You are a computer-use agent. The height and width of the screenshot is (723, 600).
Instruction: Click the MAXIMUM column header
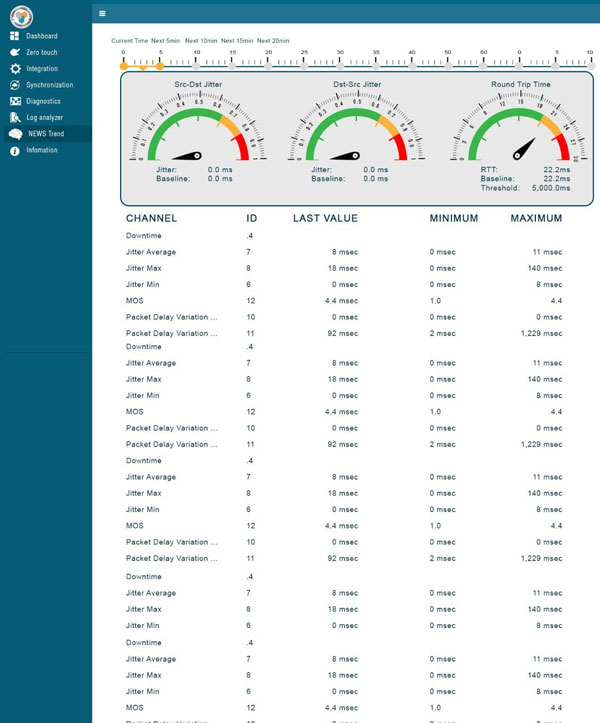[x=536, y=218]
